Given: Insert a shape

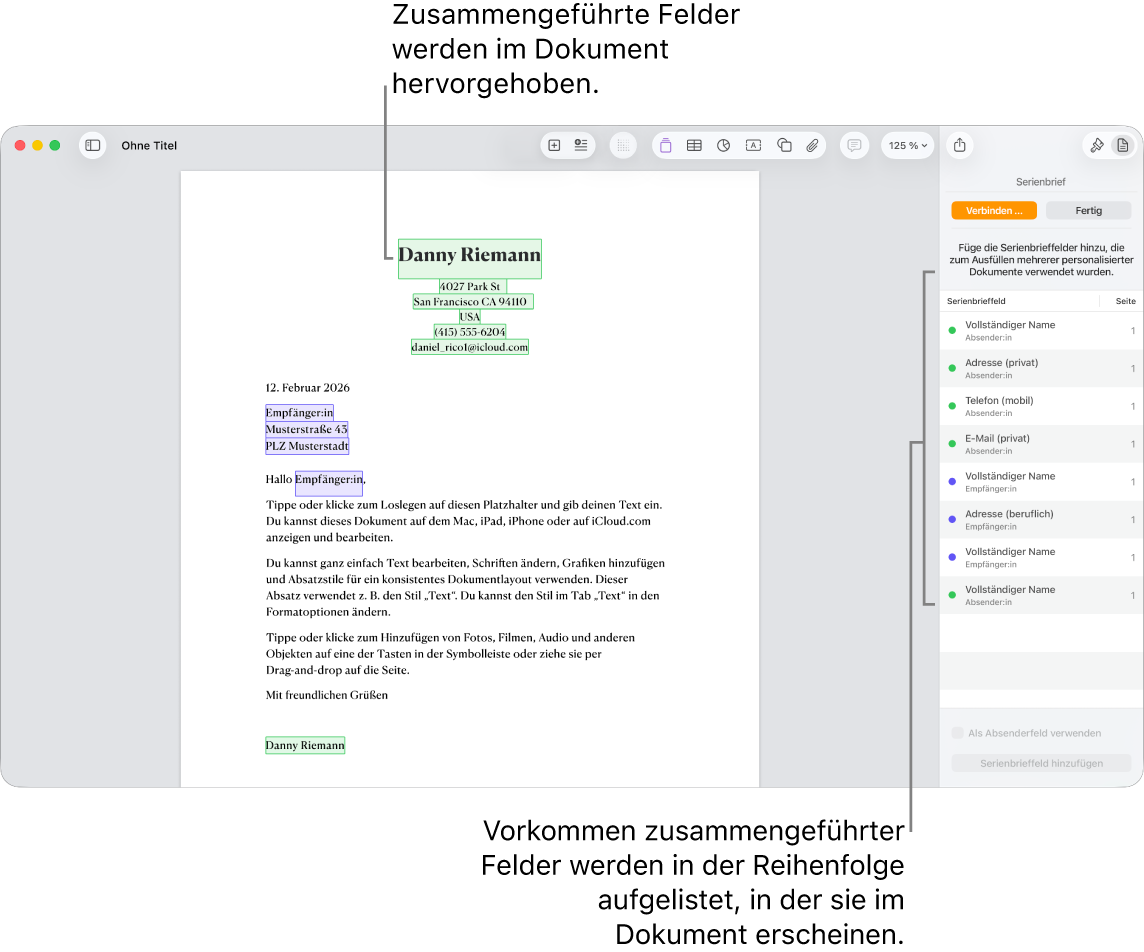Looking at the screenshot, I should click(x=784, y=145).
